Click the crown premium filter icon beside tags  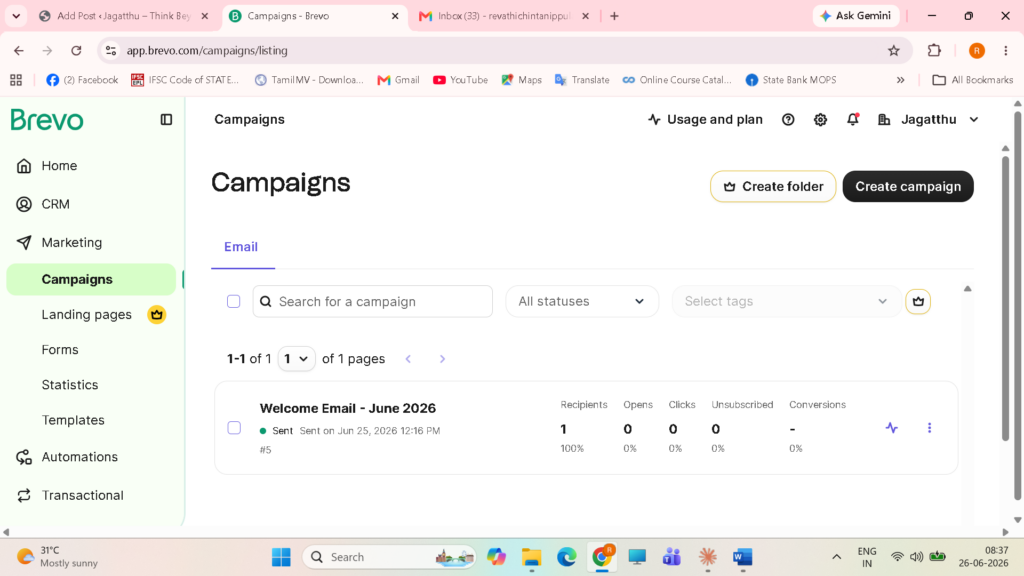click(x=918, y=301)
